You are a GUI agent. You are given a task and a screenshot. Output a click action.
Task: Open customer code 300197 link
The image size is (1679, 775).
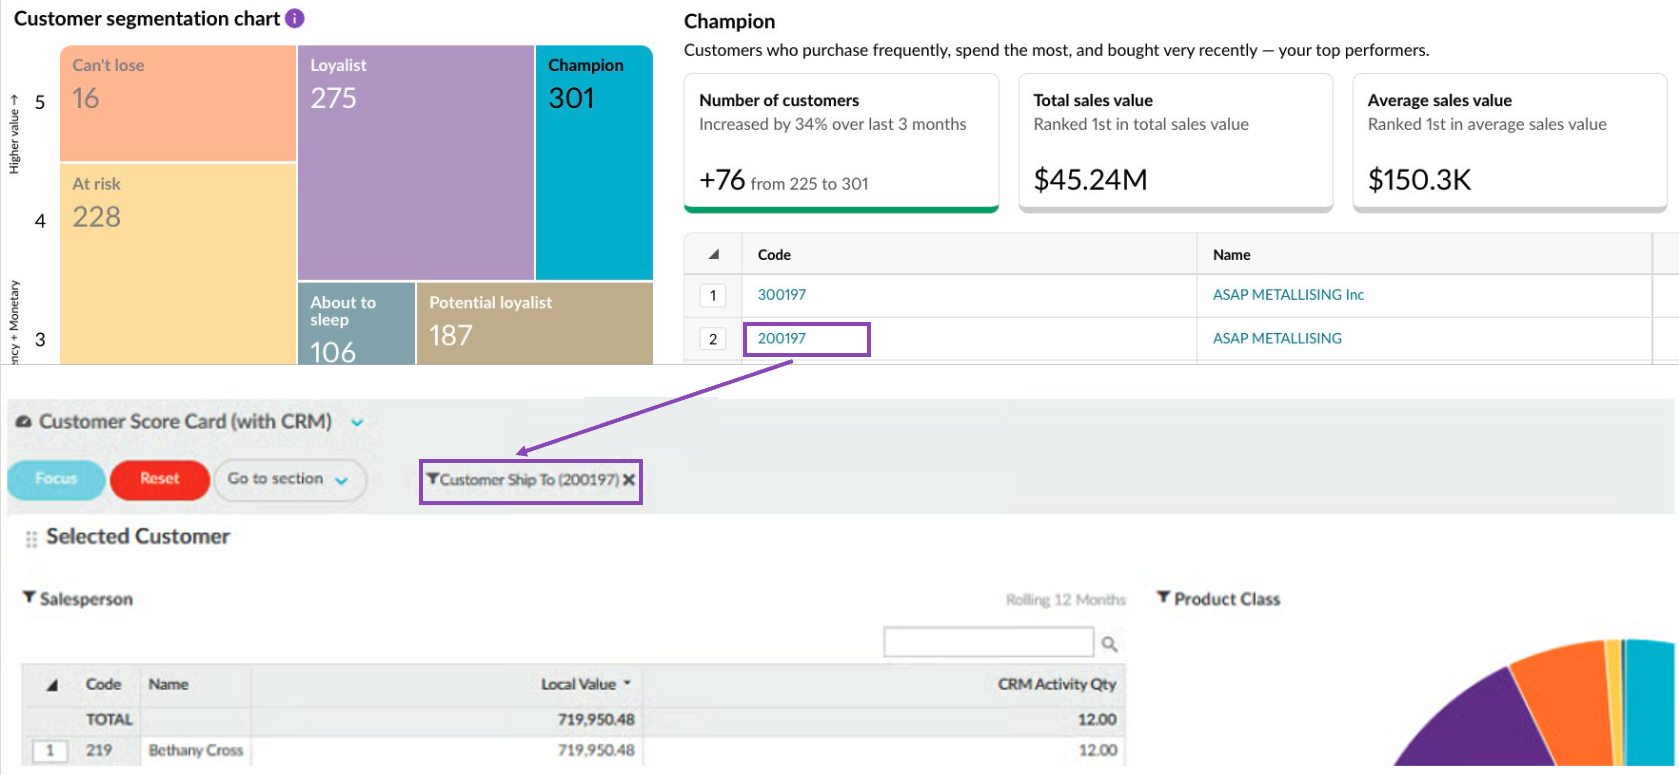781,295
